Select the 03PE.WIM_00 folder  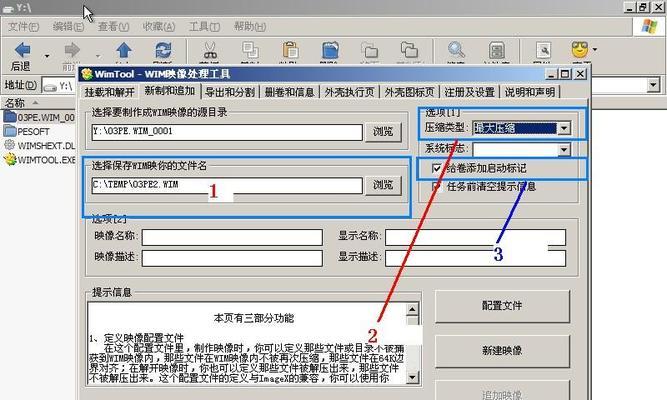[39, 117]
